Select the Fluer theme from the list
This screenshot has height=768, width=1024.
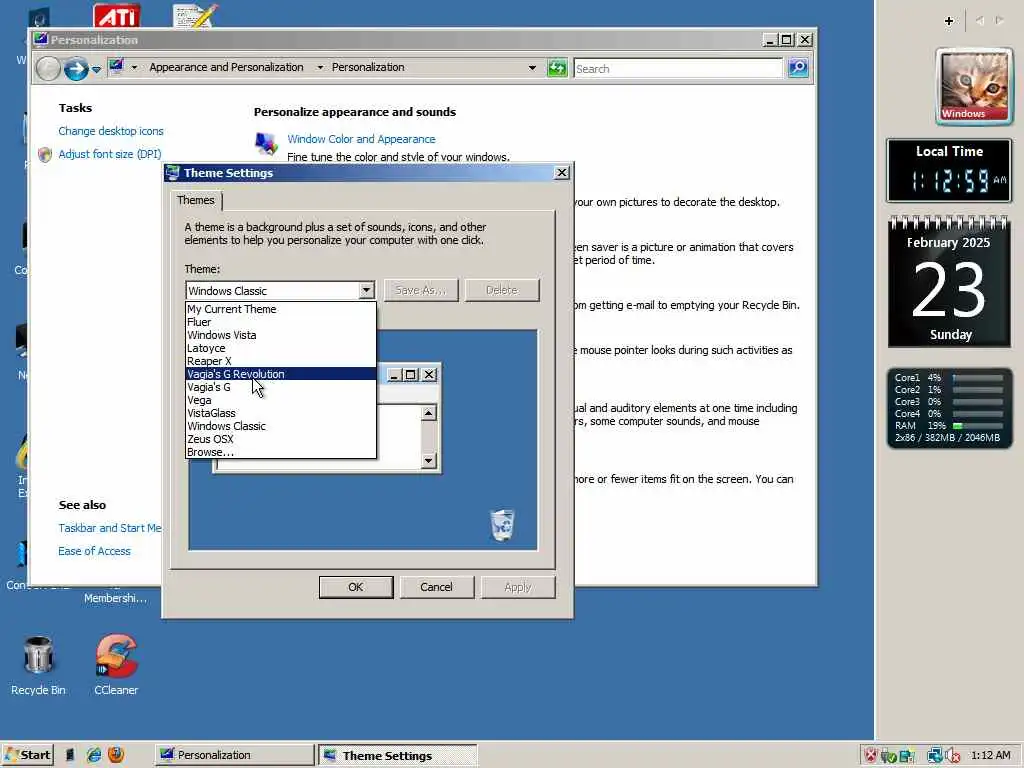281,322
